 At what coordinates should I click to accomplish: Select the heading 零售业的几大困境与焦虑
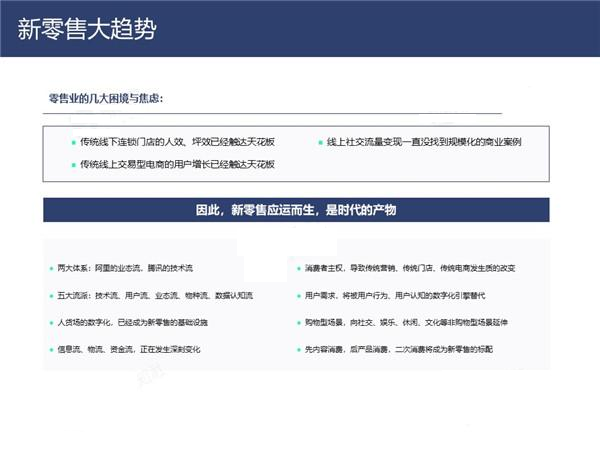[106, 99]
